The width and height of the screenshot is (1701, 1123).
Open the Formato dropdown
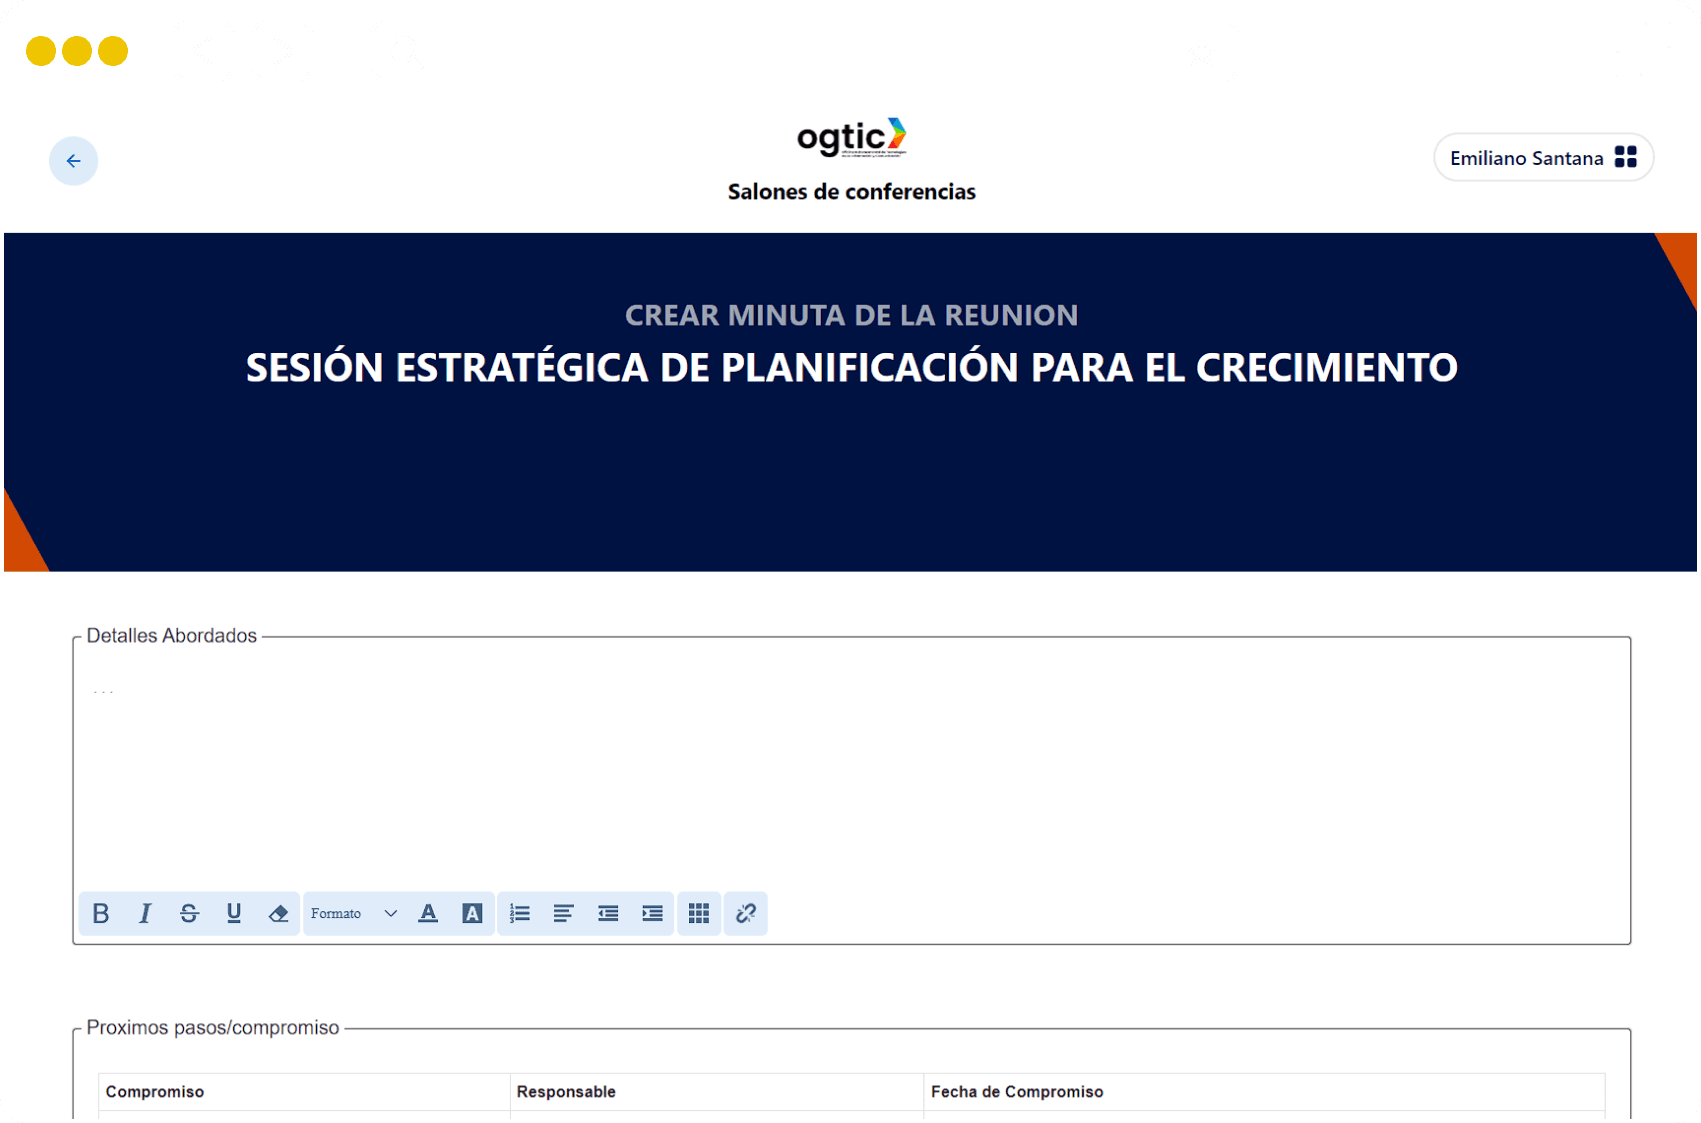click(354, 913)
